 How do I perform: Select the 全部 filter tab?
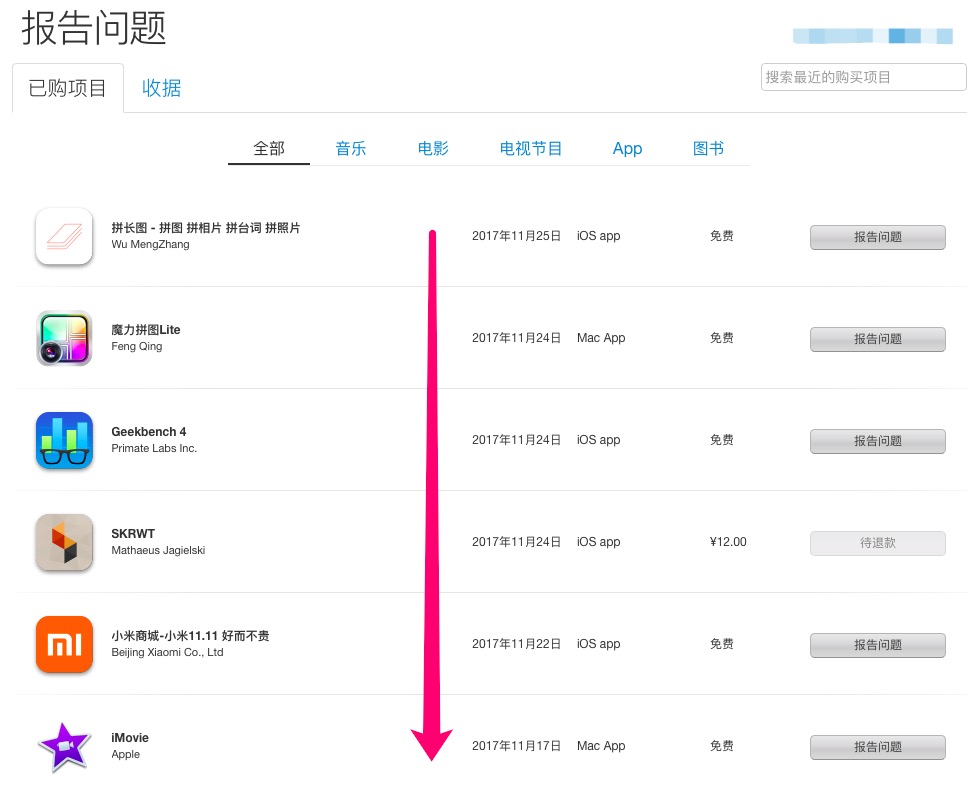pos(268,147)
